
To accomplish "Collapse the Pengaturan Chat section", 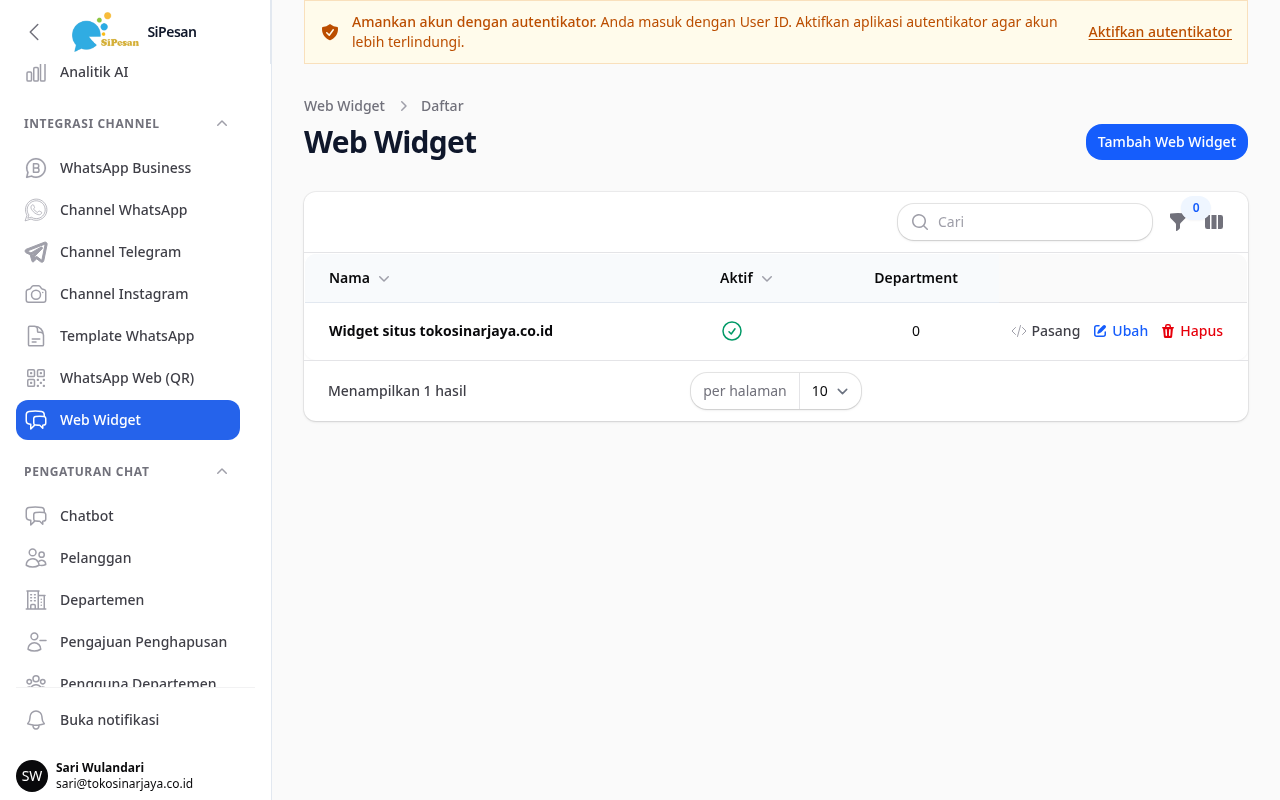I will (x=222, y=471).
